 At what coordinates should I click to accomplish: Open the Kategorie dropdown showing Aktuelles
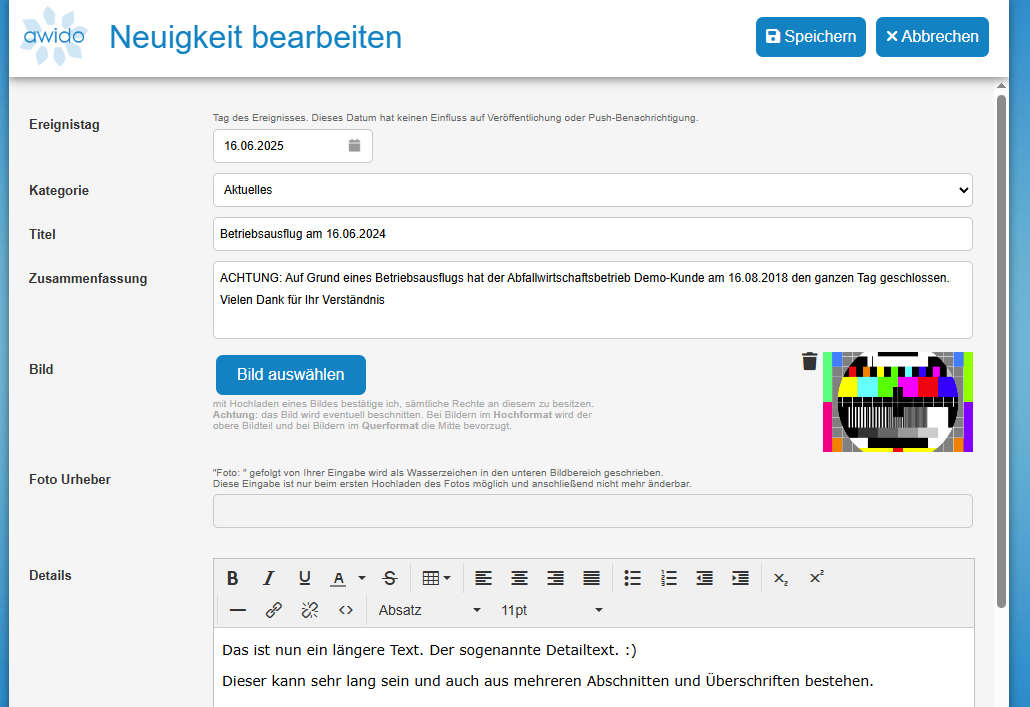(x=592, y=190)
